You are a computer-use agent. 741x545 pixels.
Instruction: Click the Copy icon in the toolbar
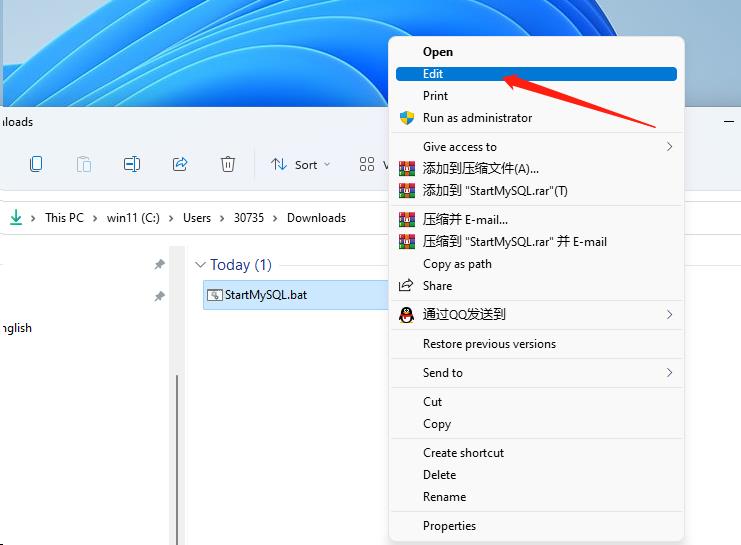click(36, 164)
